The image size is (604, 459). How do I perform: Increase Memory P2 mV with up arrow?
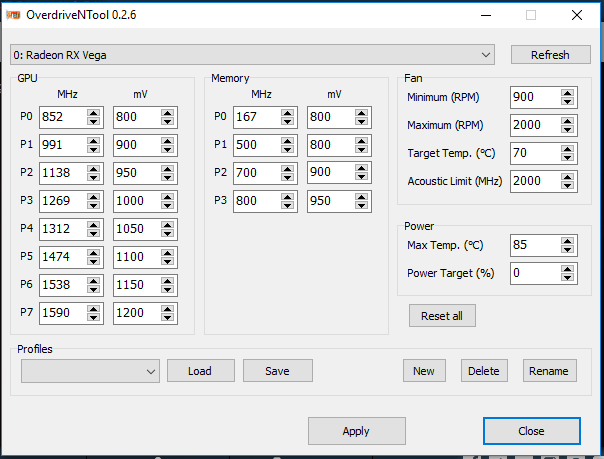pos(362,169)
